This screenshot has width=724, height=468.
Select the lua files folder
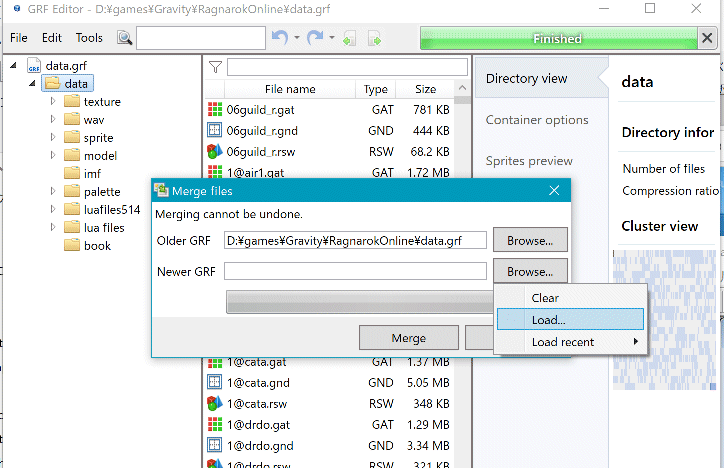(94, 228)
